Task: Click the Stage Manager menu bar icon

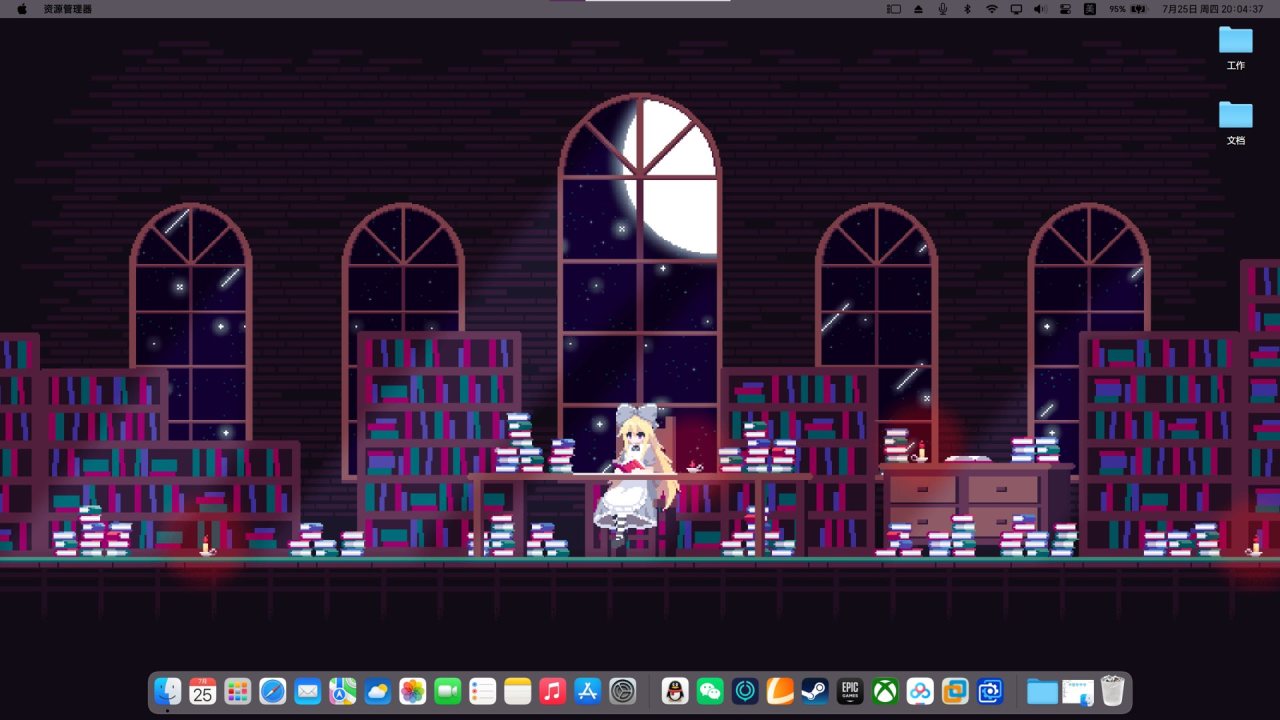Action: pos(894,9)
